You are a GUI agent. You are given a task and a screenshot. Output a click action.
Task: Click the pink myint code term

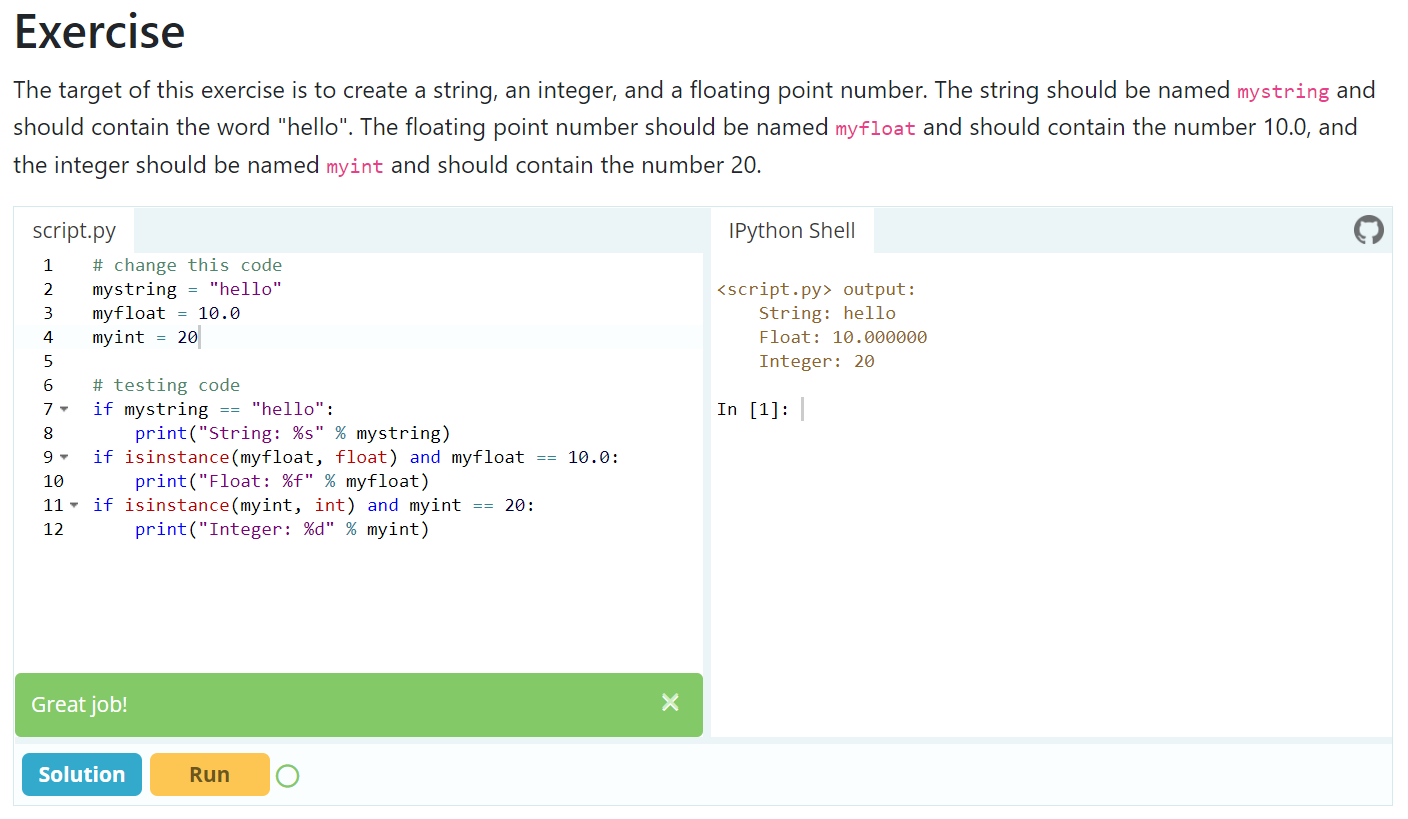click(x=355, y=166)
